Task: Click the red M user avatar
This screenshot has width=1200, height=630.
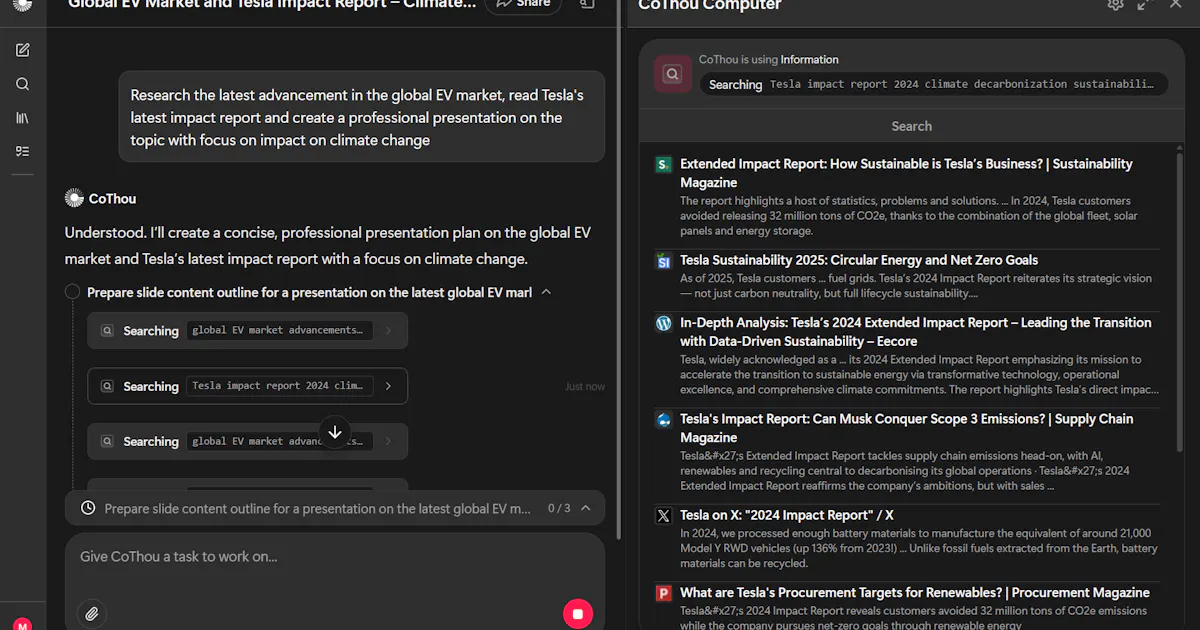Action: click(23, 625)
